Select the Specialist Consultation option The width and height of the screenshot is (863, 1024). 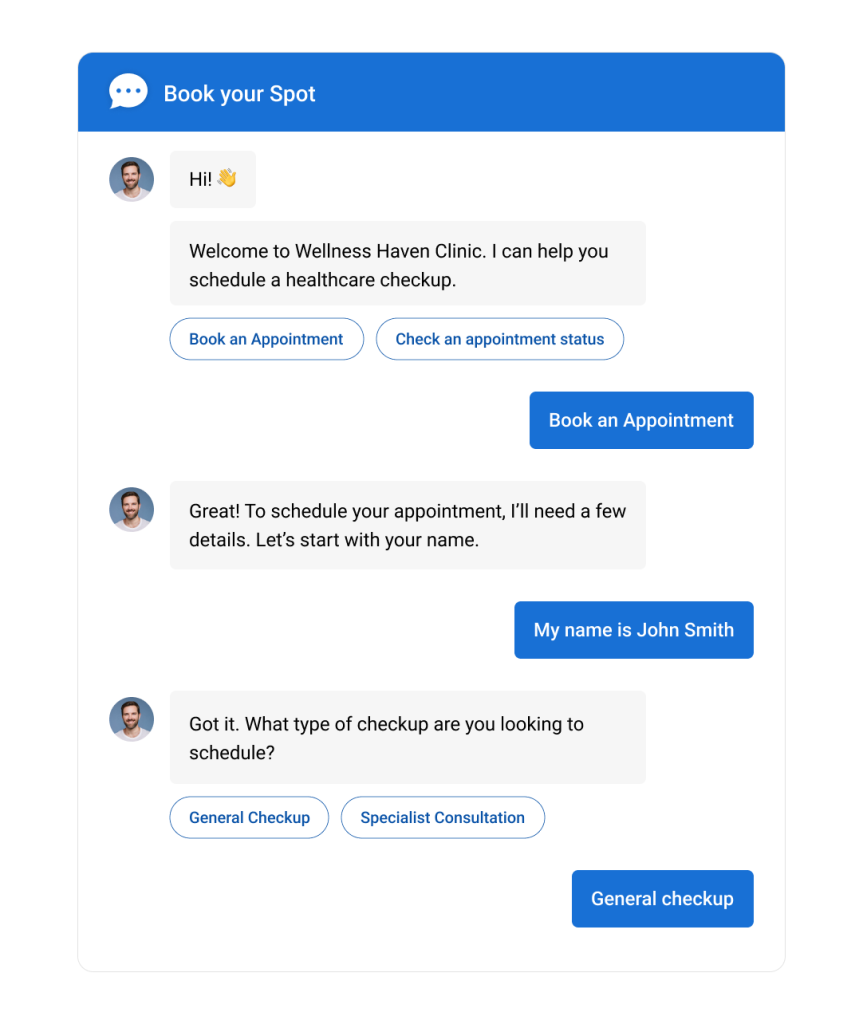[x=442, y=817]
